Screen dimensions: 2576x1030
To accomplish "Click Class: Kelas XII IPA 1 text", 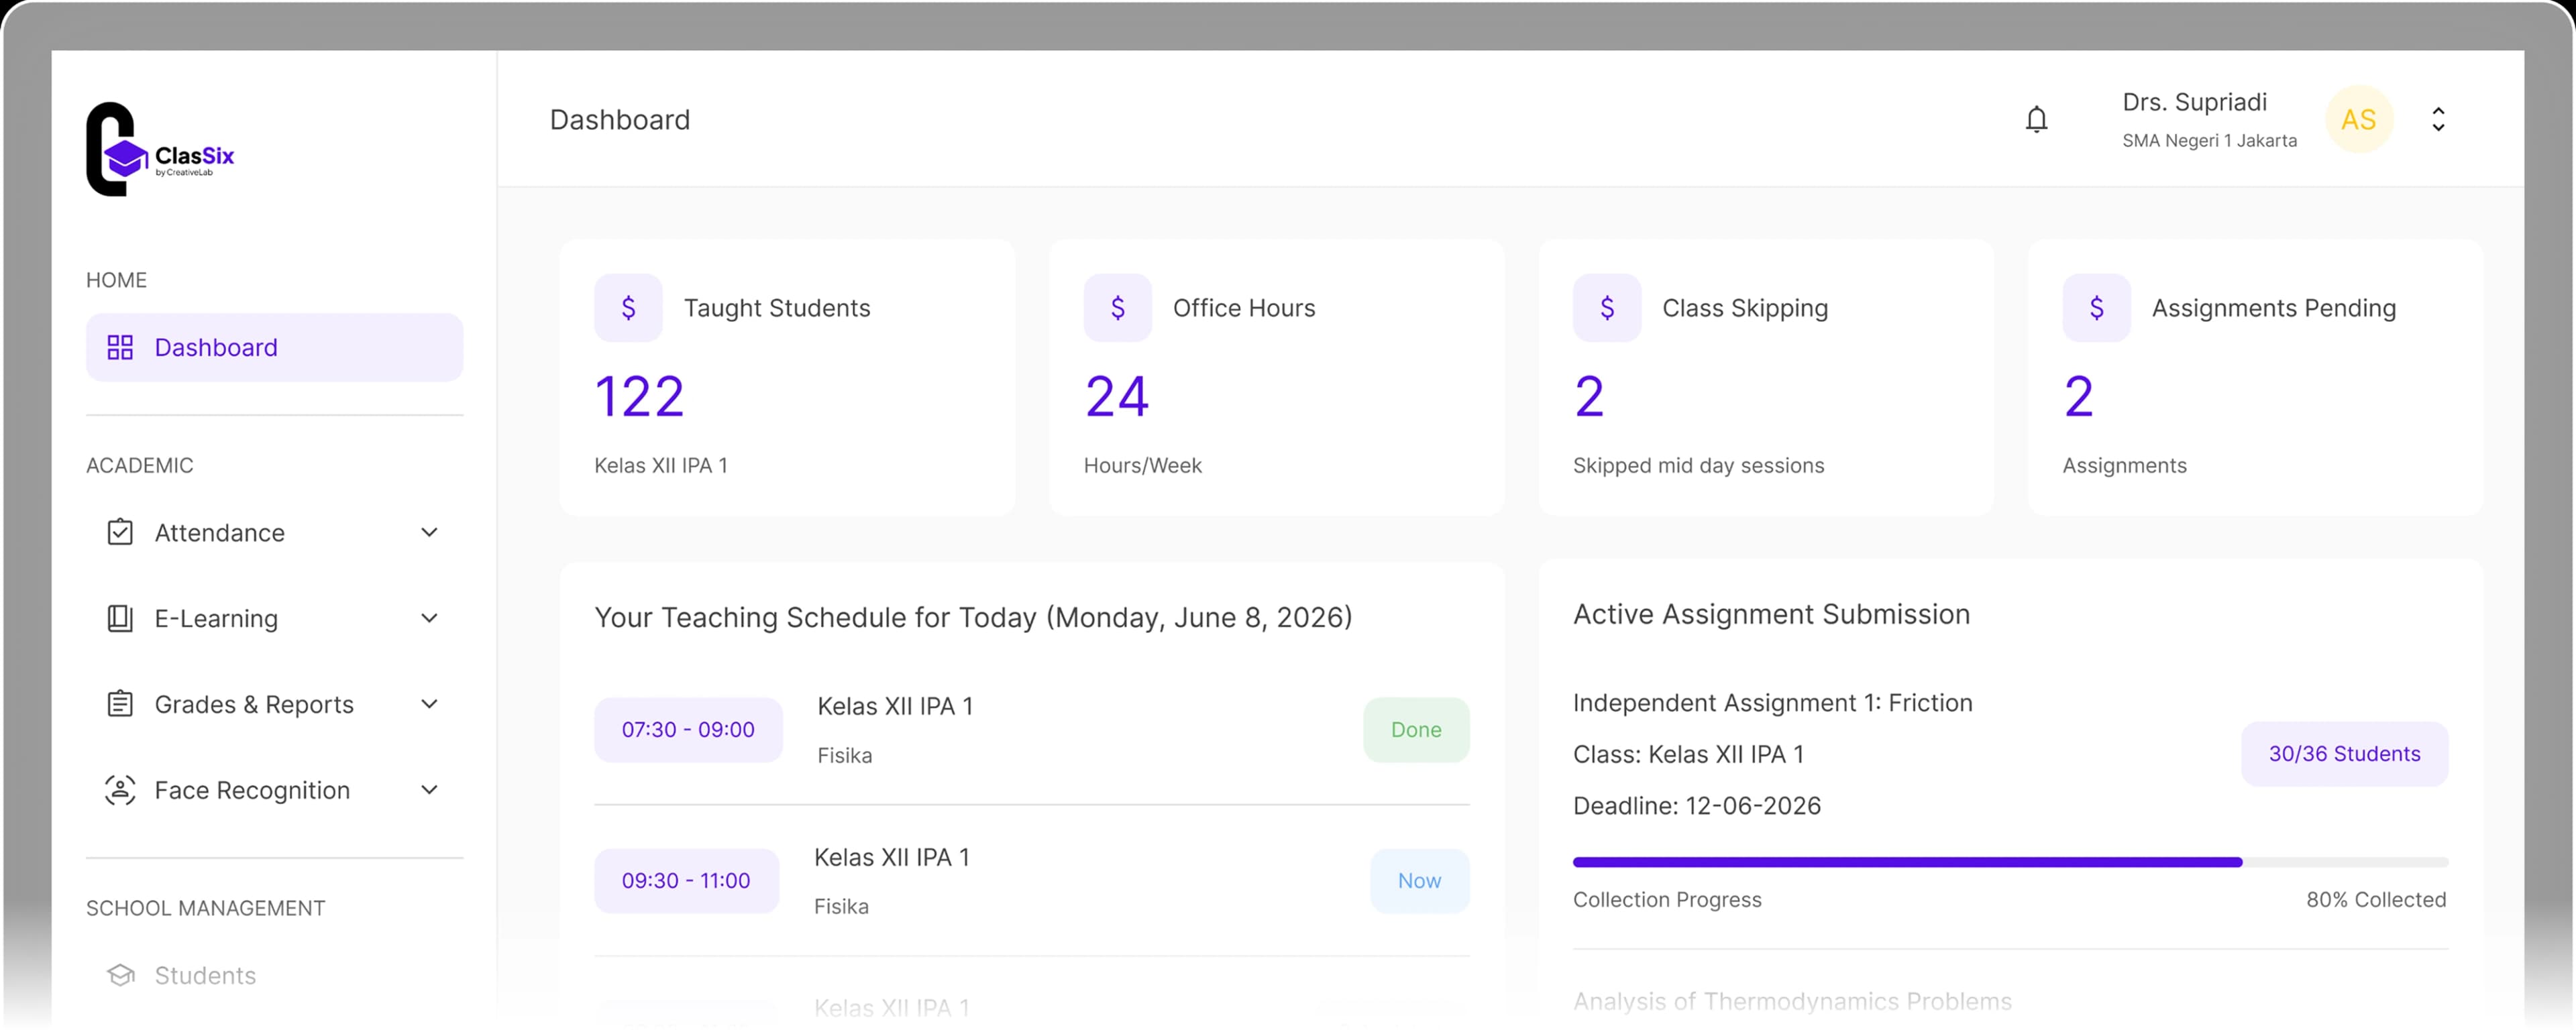I will coord(1688,754).
